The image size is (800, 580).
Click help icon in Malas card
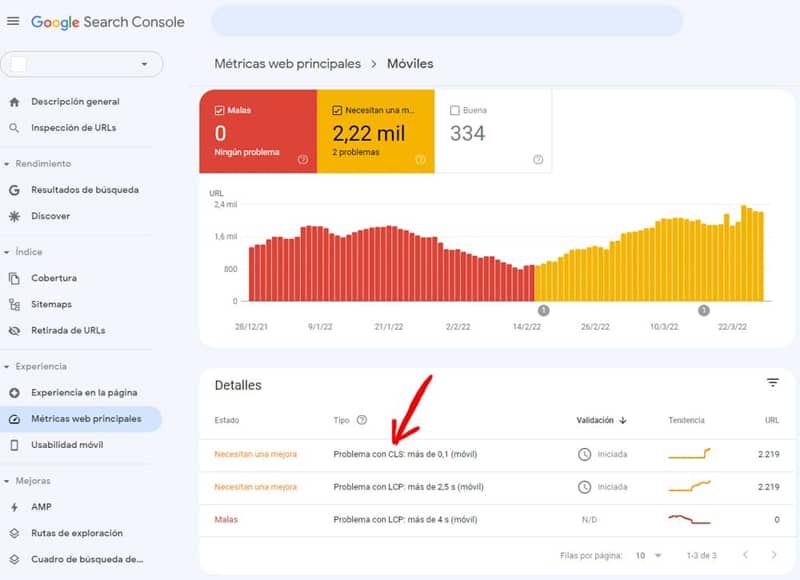[303, 160]
